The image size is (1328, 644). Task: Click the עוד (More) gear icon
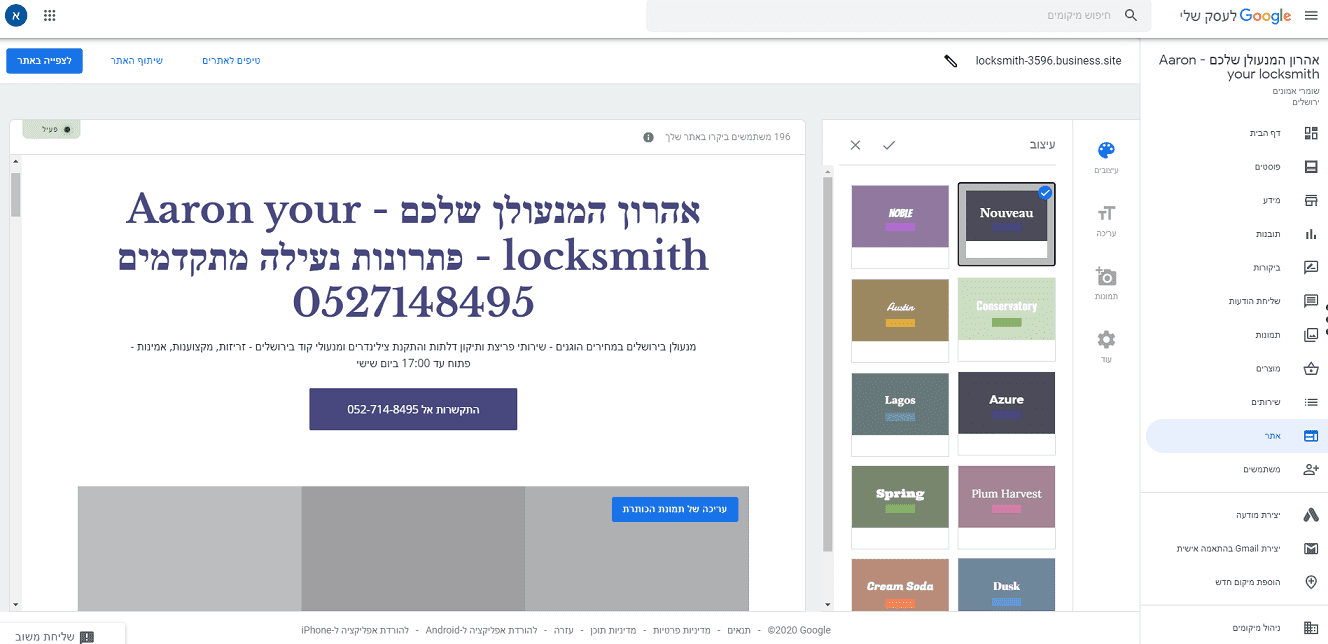click(x=1105, y=340)
